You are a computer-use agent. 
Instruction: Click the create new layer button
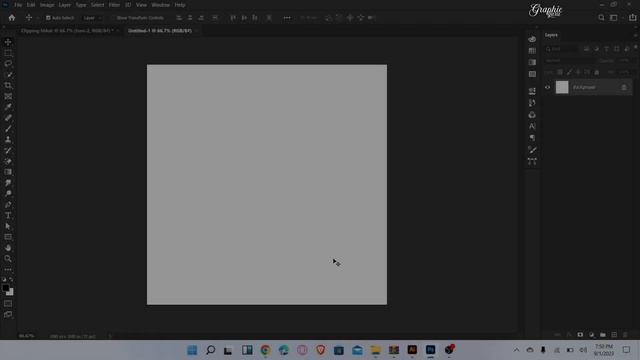click(614, 335)
